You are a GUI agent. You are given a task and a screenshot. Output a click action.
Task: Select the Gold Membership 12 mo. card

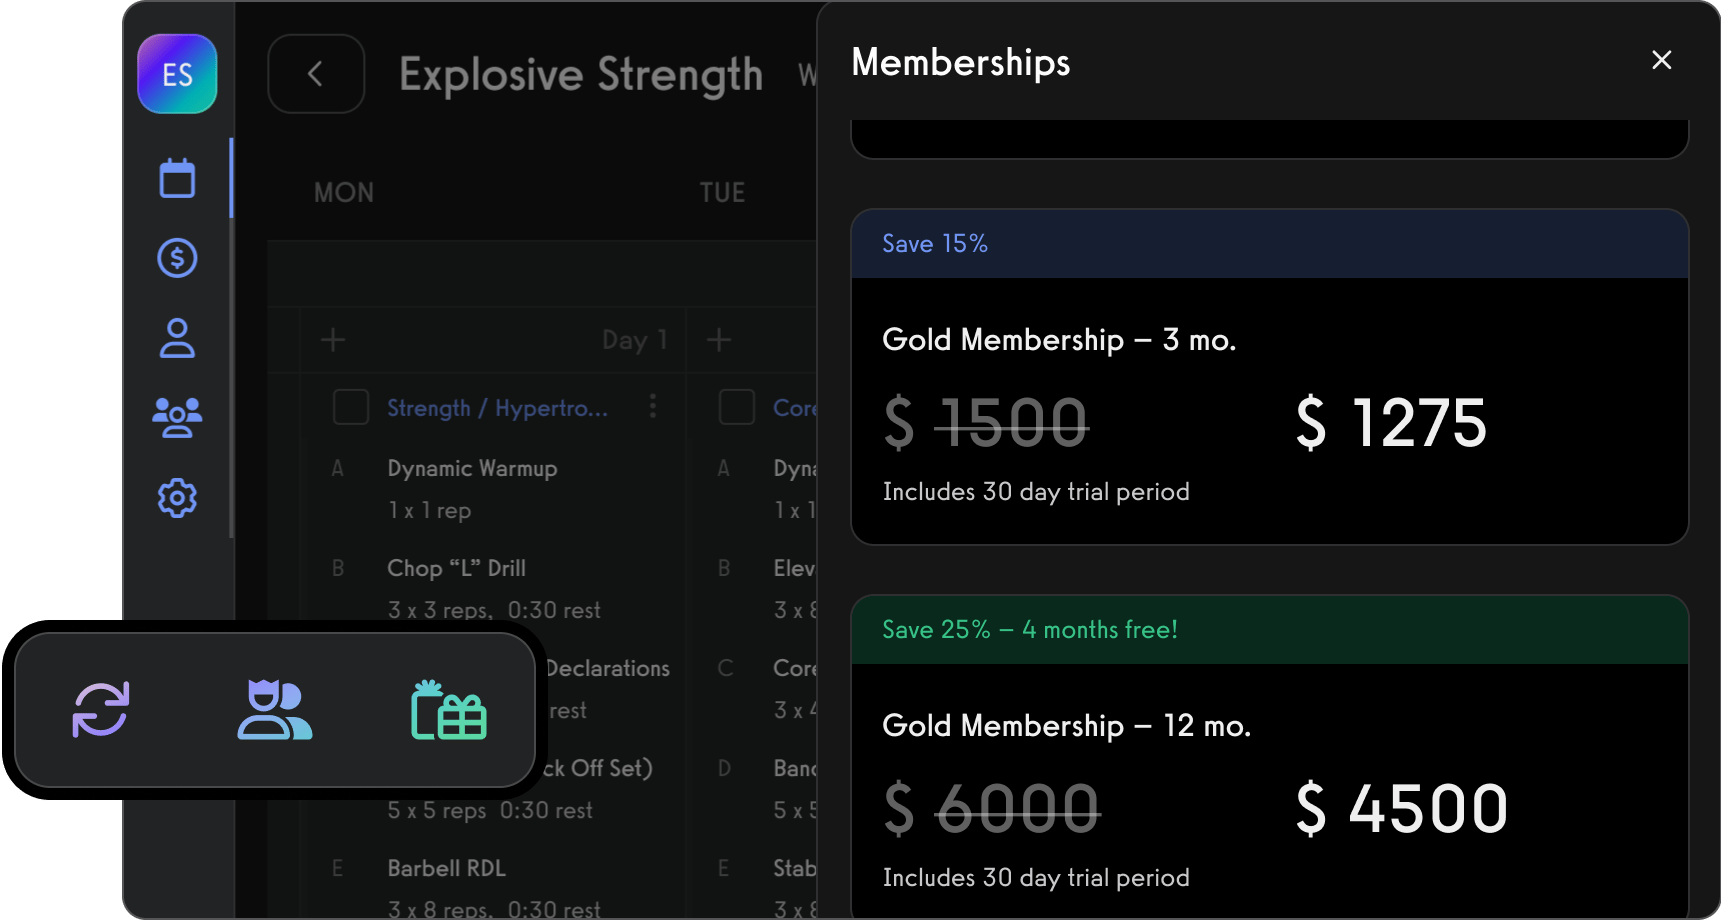tap(1269, 790)
